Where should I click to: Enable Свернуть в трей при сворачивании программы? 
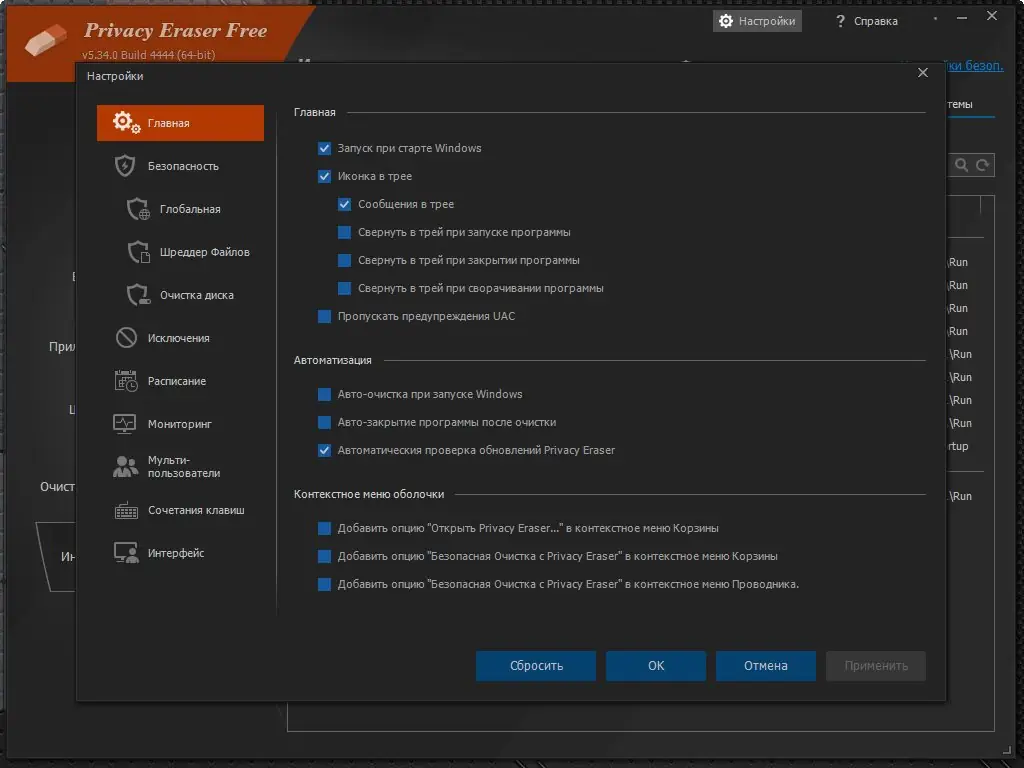pyautogui.click(x=344, y=289)
